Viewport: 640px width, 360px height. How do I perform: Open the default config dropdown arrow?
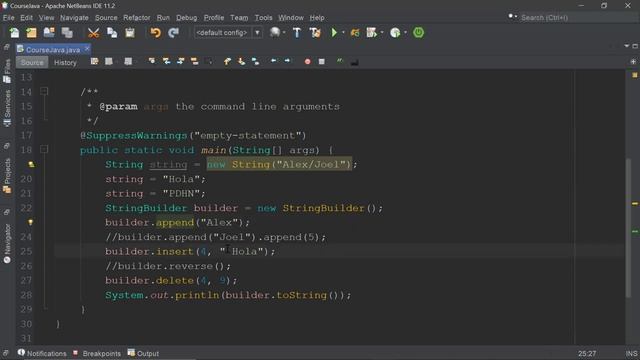pyautogui.click(x=257, y=32)
